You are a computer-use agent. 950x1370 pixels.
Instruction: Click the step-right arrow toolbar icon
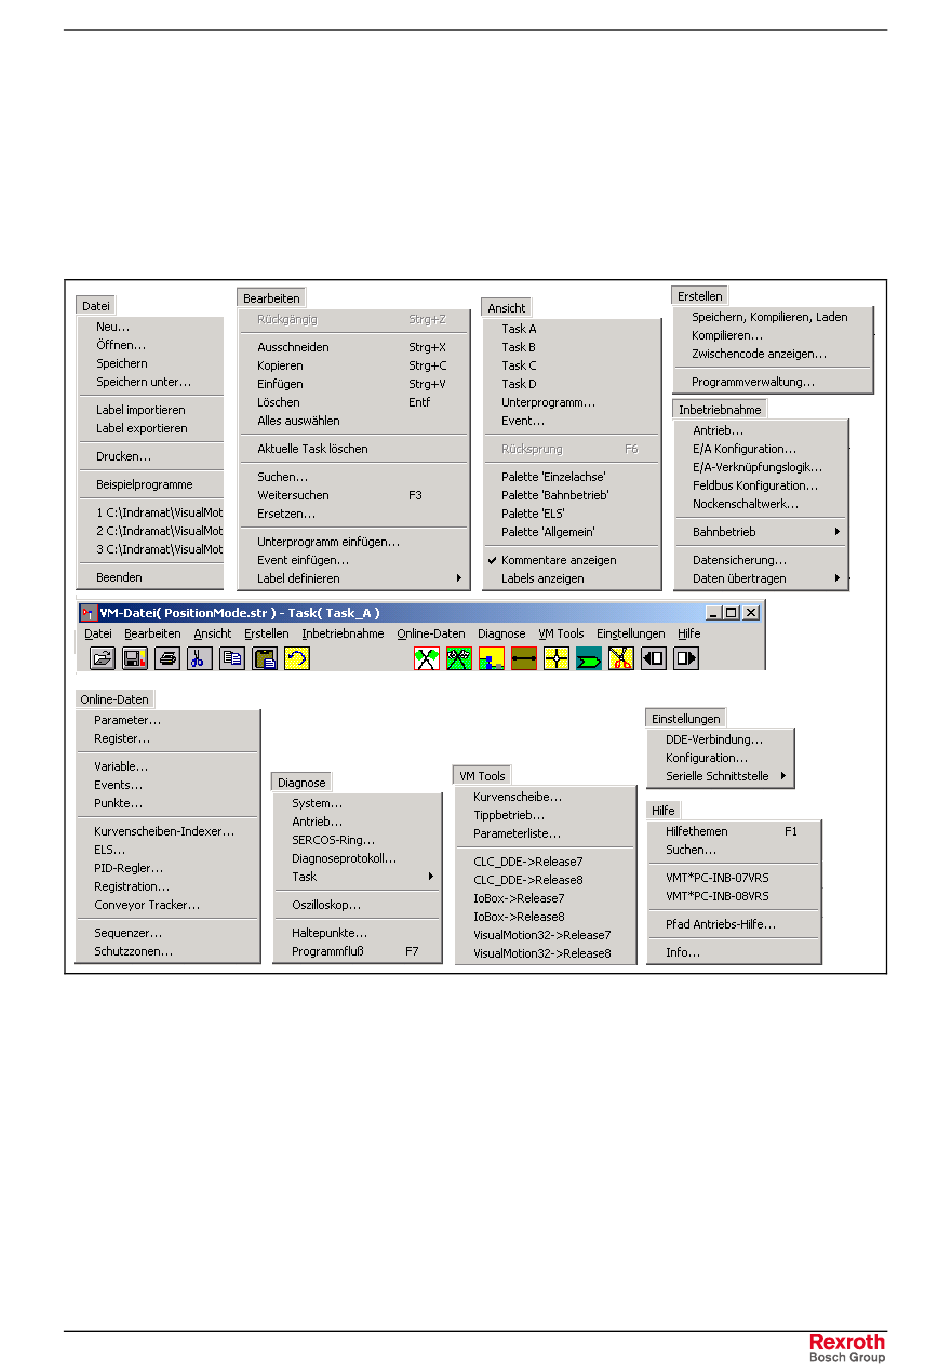[x=686, y=658]
